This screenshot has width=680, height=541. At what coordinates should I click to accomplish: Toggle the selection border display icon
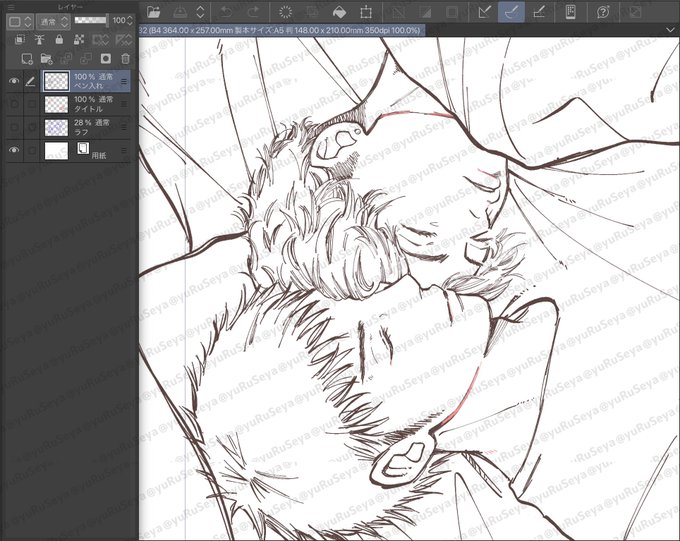452,12
